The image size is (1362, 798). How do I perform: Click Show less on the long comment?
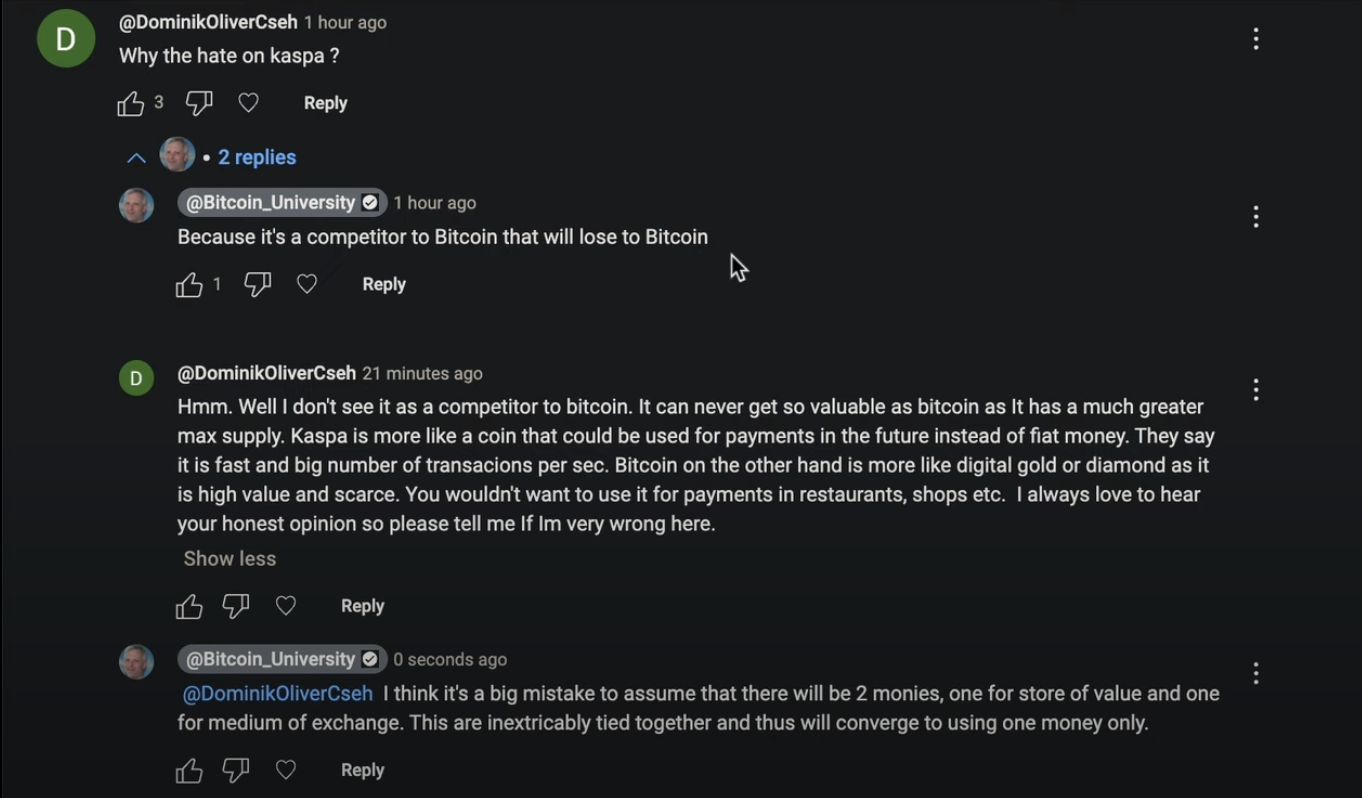229,559
